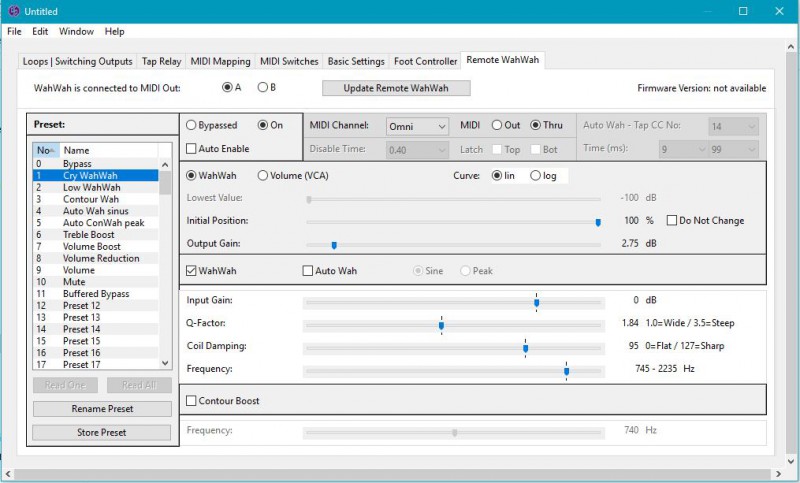Select the Treble Boost preset
Screen dimensions: 800x483
(x=88, y=235)
